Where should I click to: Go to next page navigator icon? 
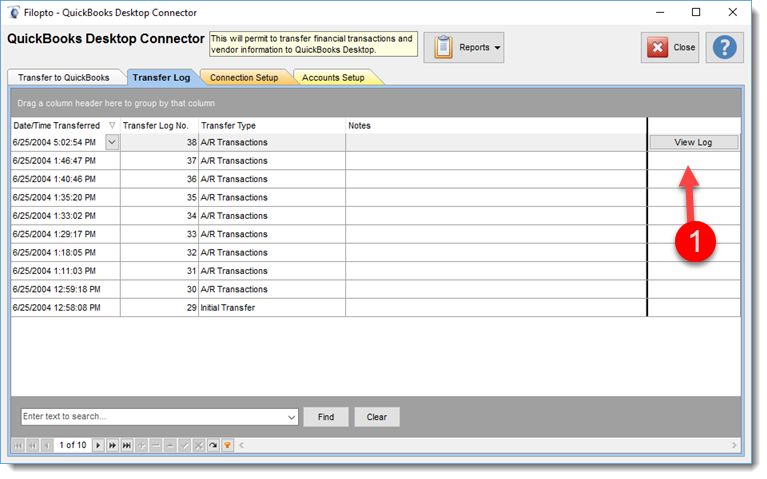coord(113,445)
